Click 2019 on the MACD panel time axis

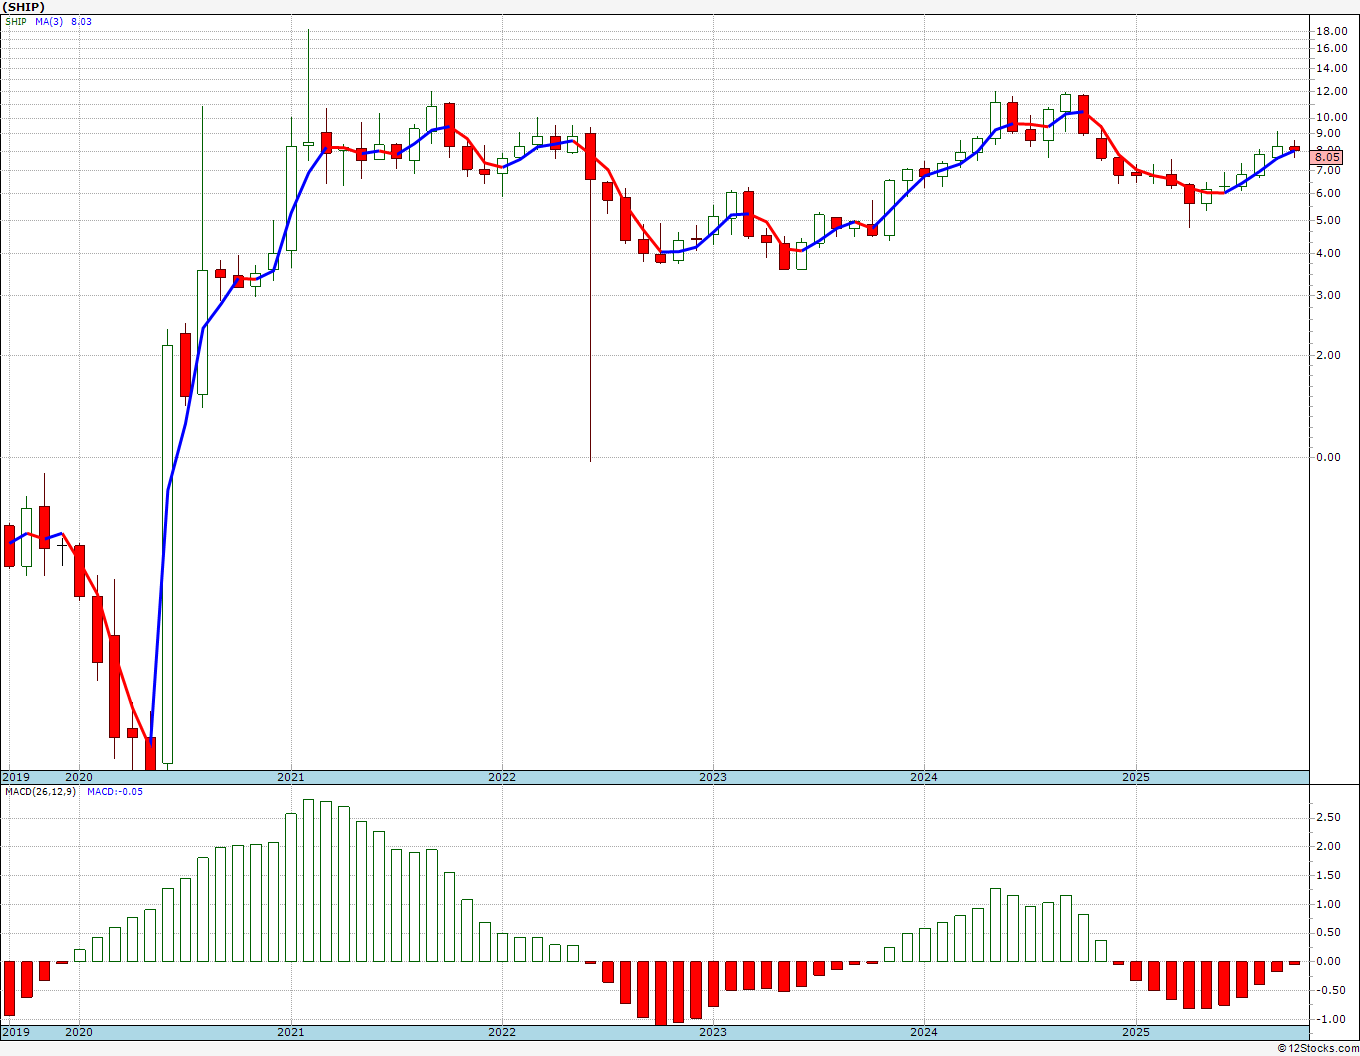coord(15,1032)
